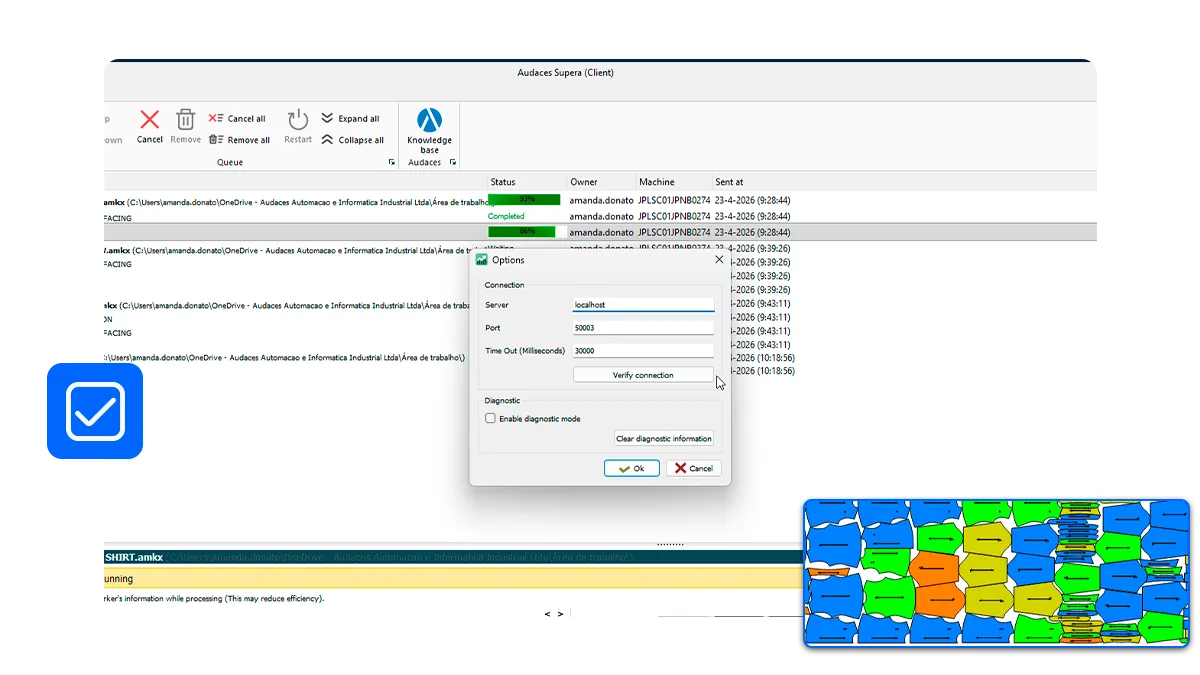This screenshot has height=675, width=1200.
Task: Click the Server input field showing localhost
Action: 643,304
